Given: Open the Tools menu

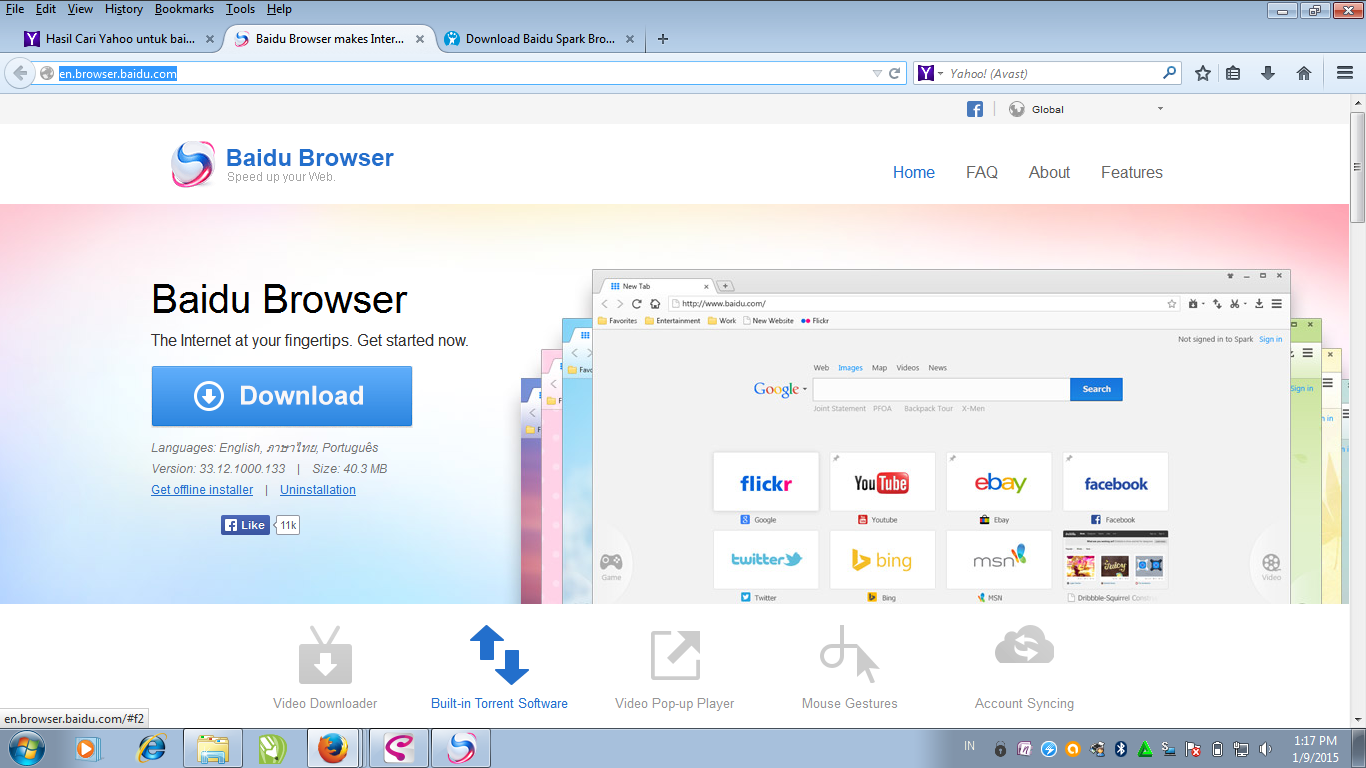Looking at the screenshot, I should (x=240, y=9).
